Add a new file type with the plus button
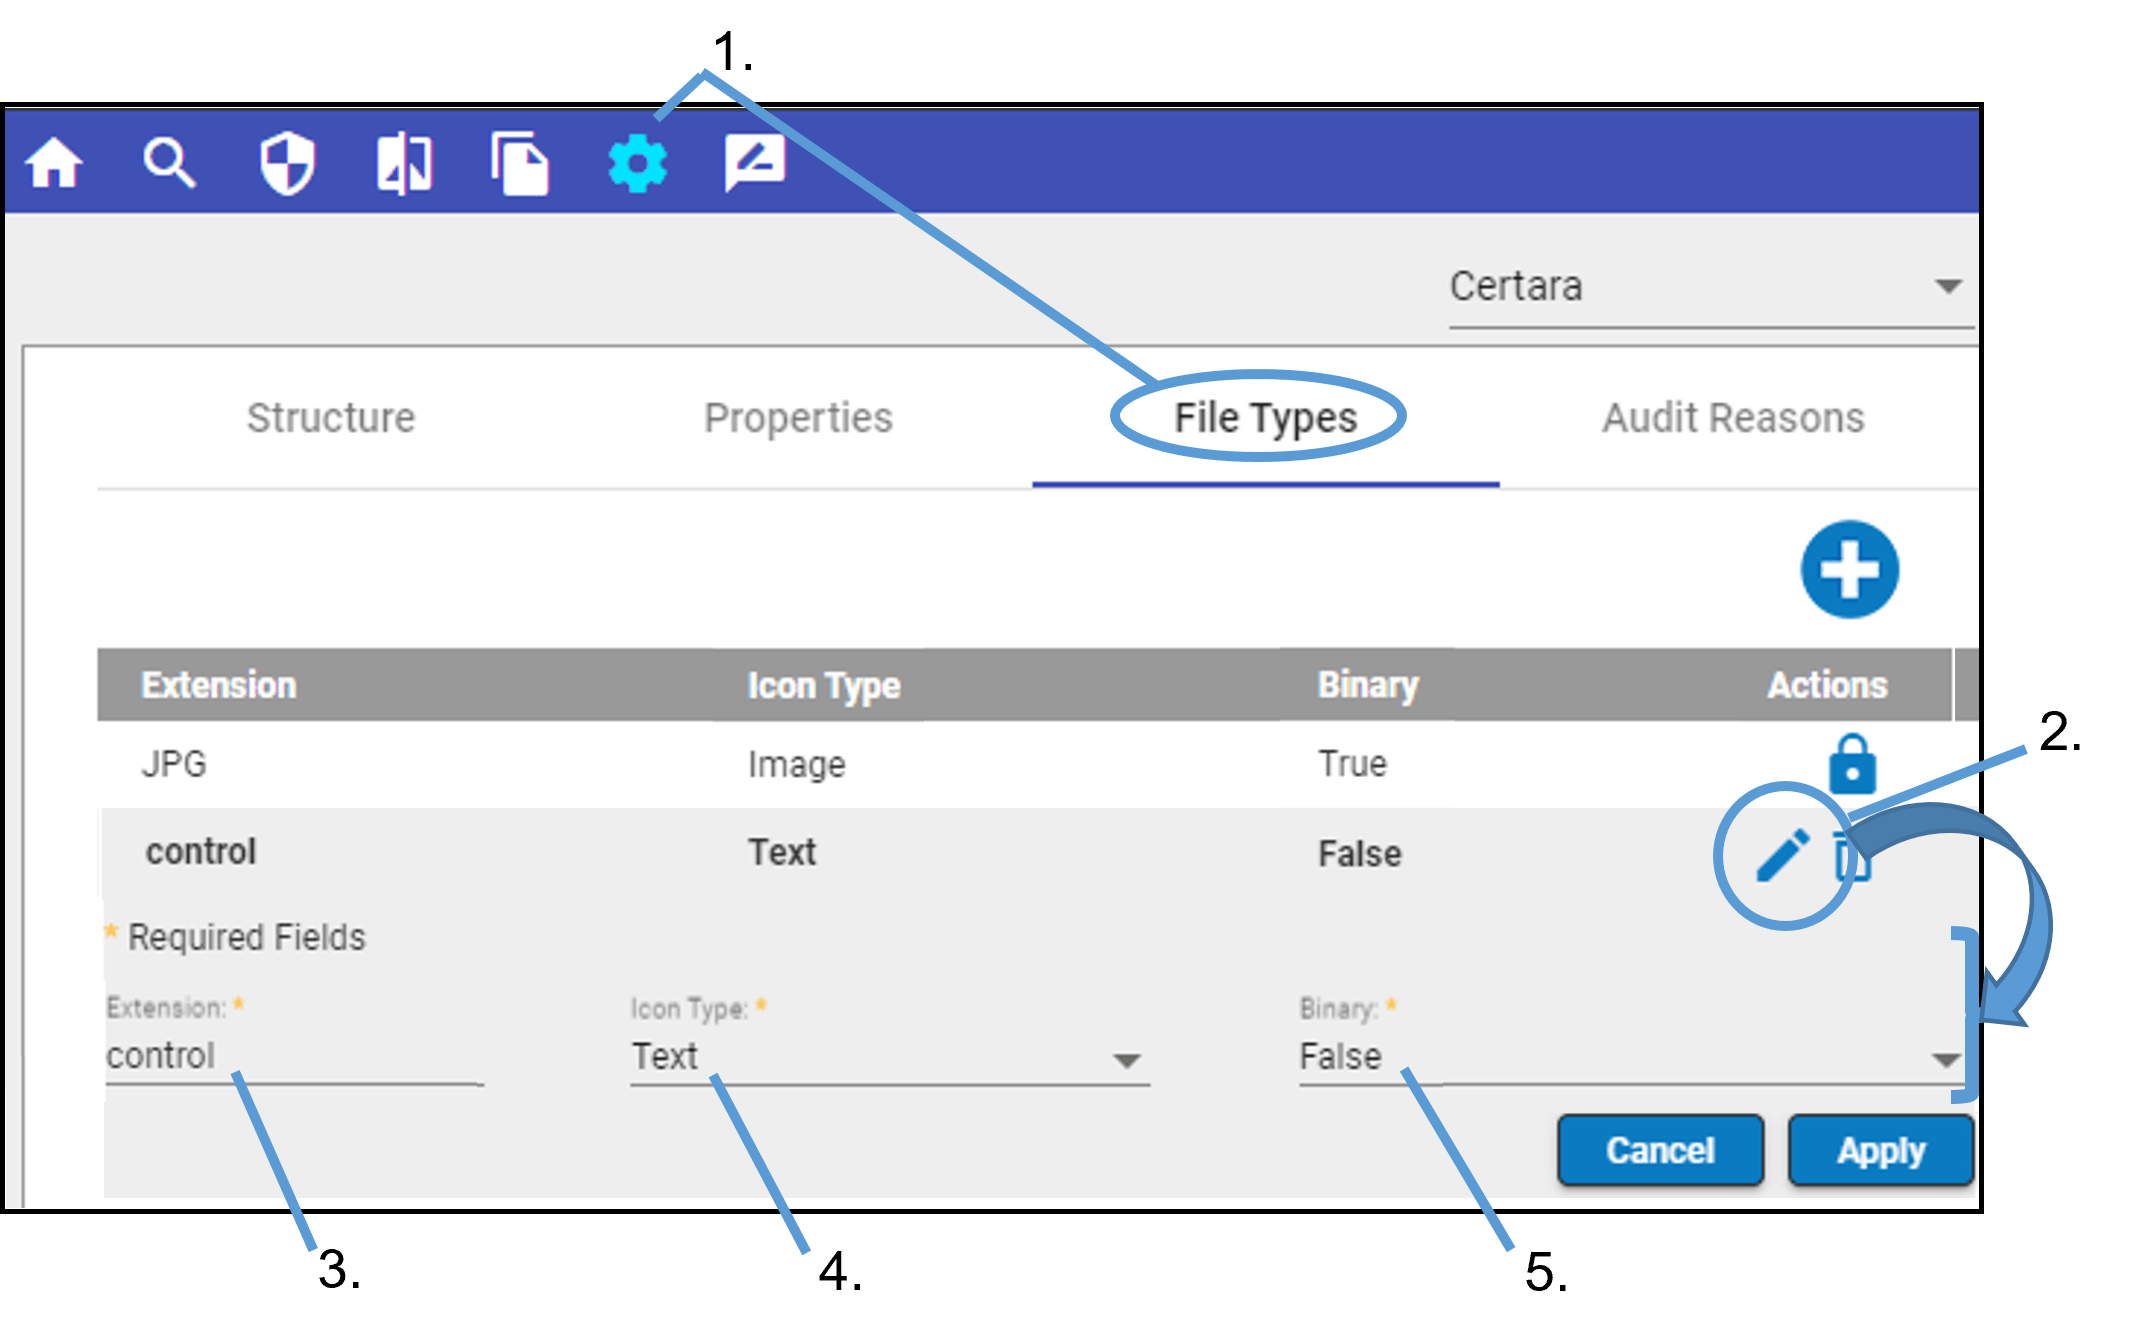Screen dimensions: 2136x1337 [x=1849, y=570]
